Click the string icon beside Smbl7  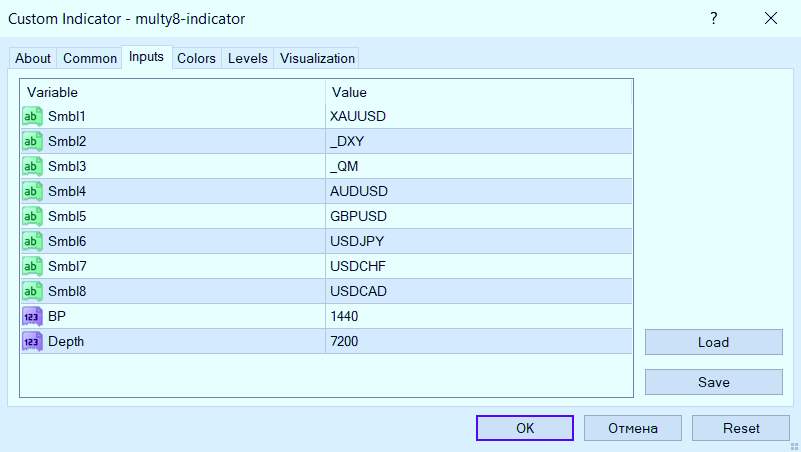tap(31, 266)
